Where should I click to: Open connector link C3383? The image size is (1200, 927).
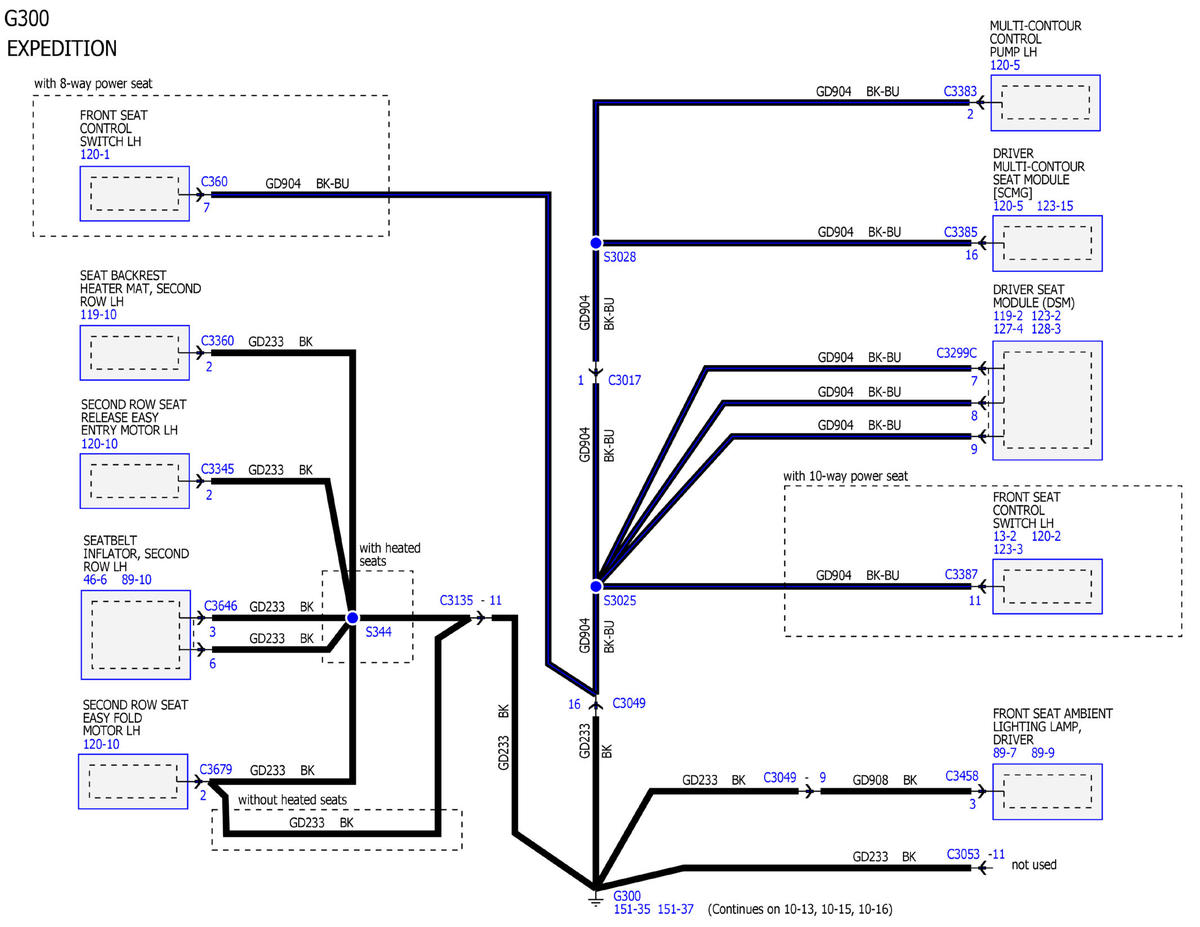(961, 91)
